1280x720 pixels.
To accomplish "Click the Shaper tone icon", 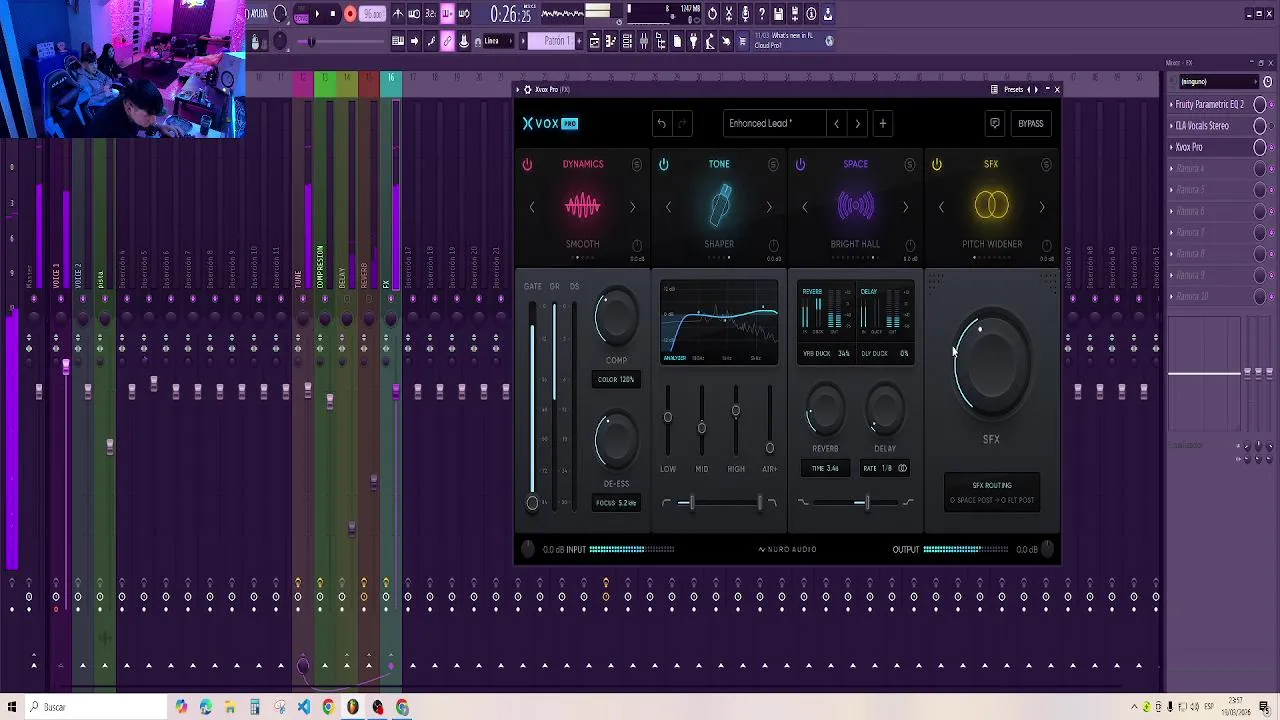I will tap(719, 206).
